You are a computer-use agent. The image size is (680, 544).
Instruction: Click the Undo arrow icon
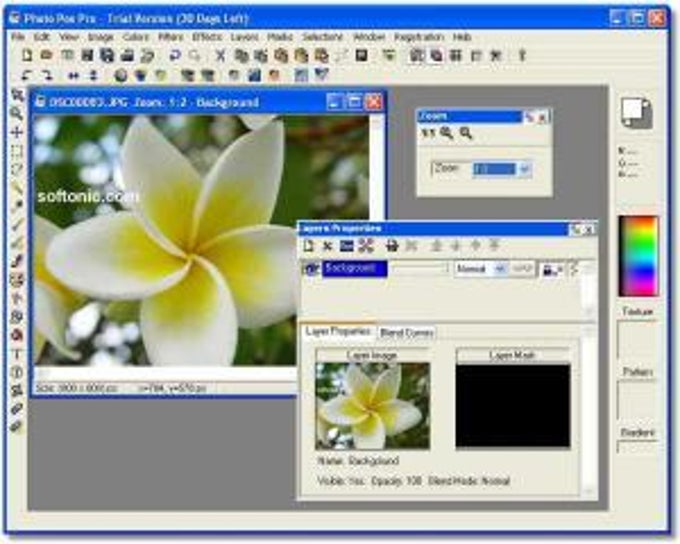pyautogui.click(x=175, y=55)
